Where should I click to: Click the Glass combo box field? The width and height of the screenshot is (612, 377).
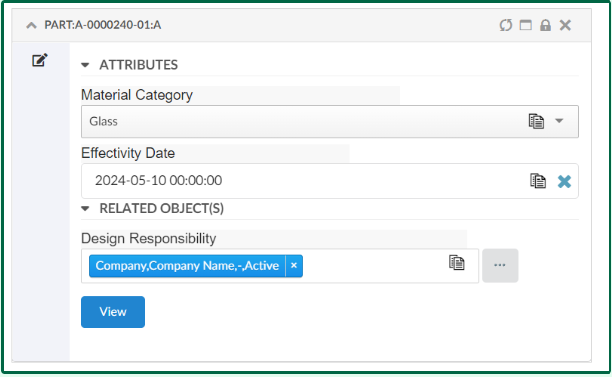(330, 121)
